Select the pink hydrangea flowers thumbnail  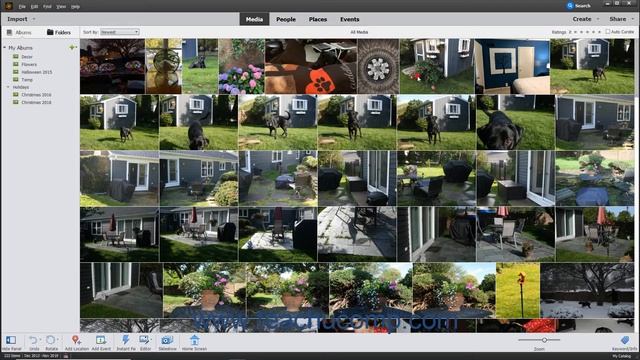241,66
